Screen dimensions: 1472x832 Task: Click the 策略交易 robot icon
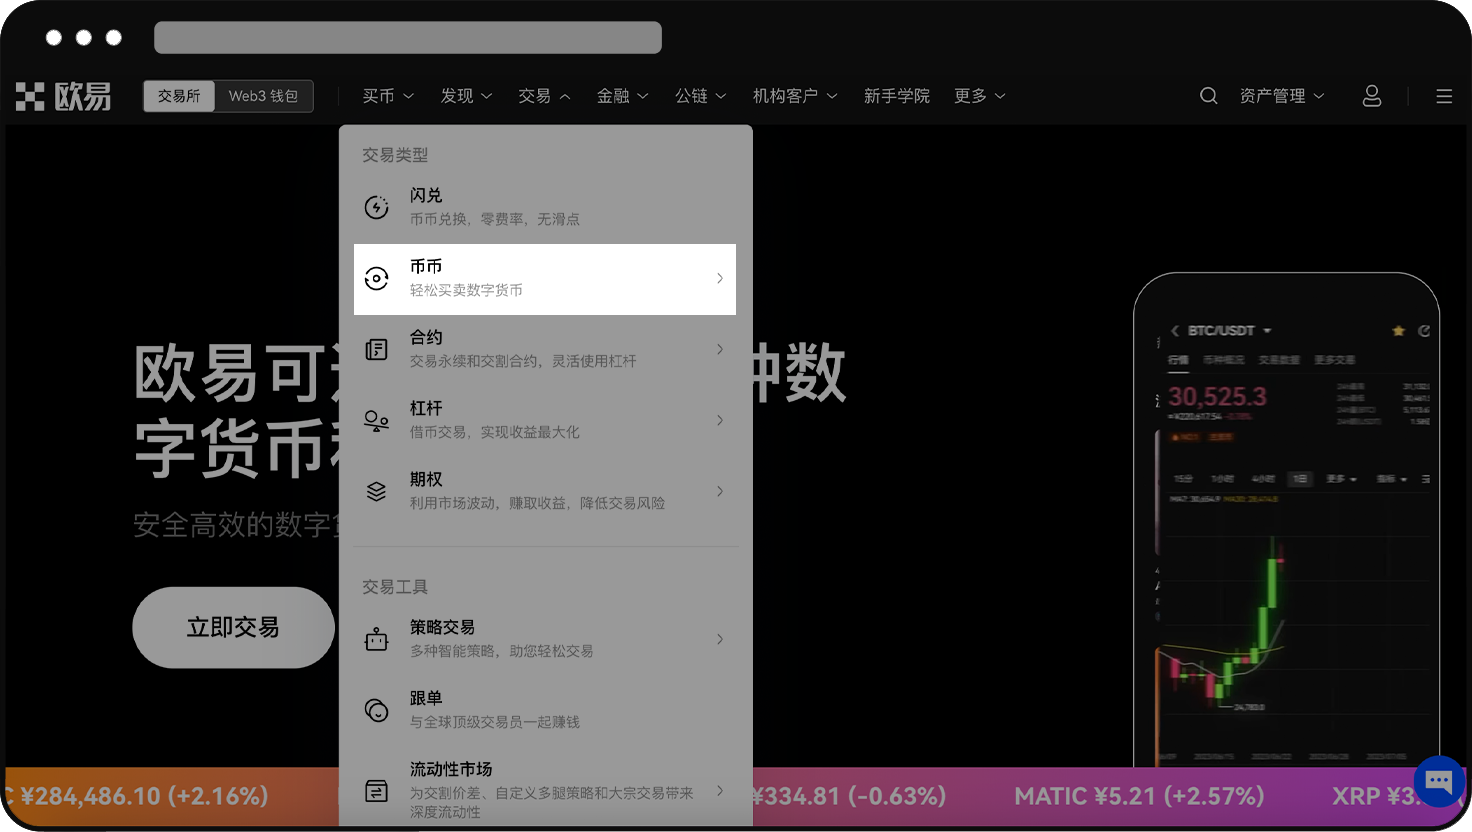click(x=376, y=639)
